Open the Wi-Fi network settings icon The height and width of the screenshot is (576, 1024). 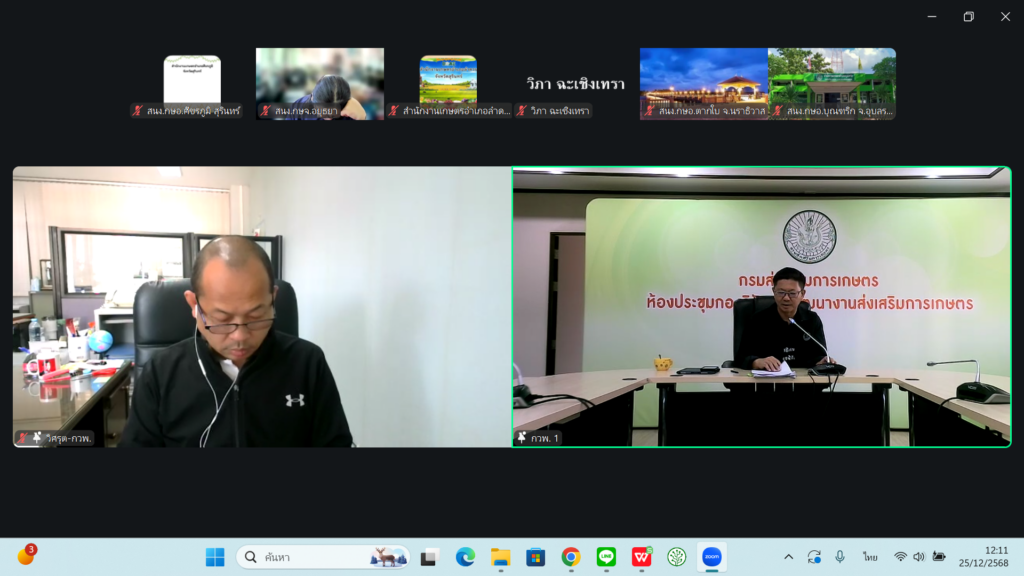click(900, 557)
